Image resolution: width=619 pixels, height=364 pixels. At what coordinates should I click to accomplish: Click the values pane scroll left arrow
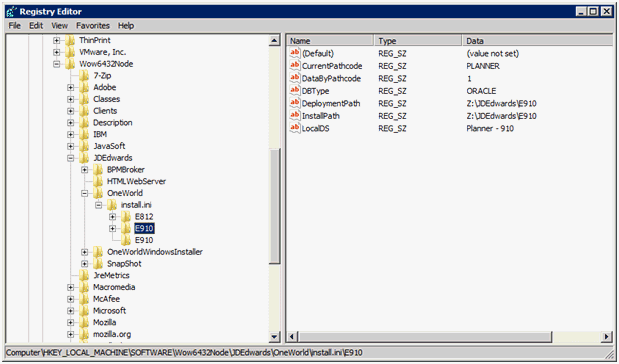click(292, 337)
